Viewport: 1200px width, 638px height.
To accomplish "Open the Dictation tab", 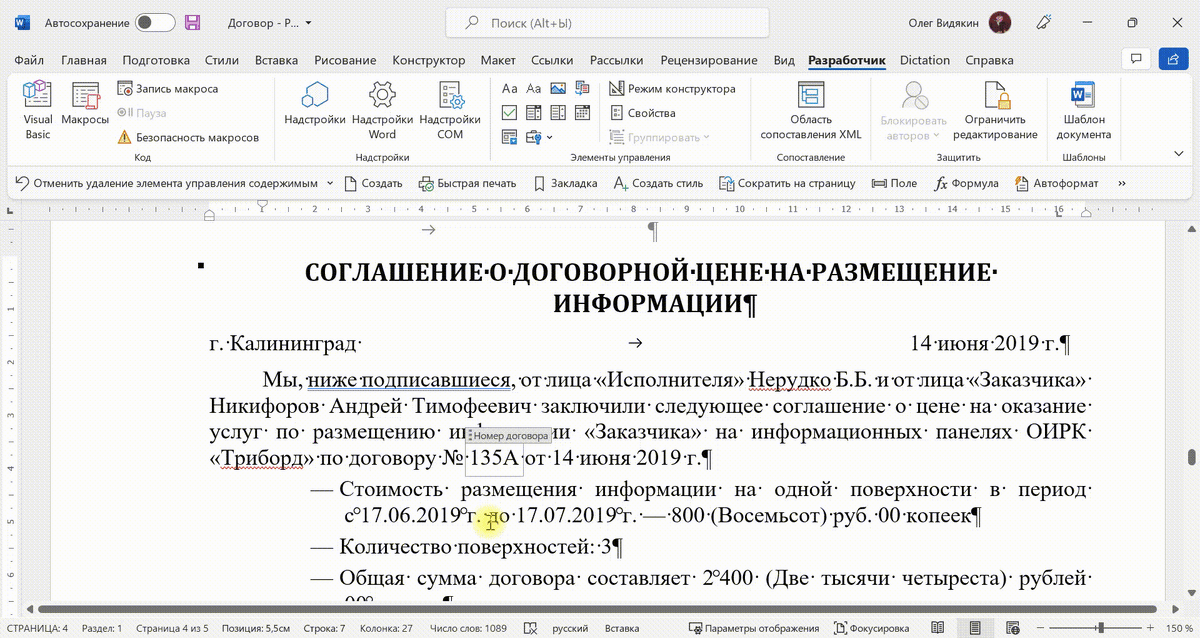I will (x=924, y=60).
